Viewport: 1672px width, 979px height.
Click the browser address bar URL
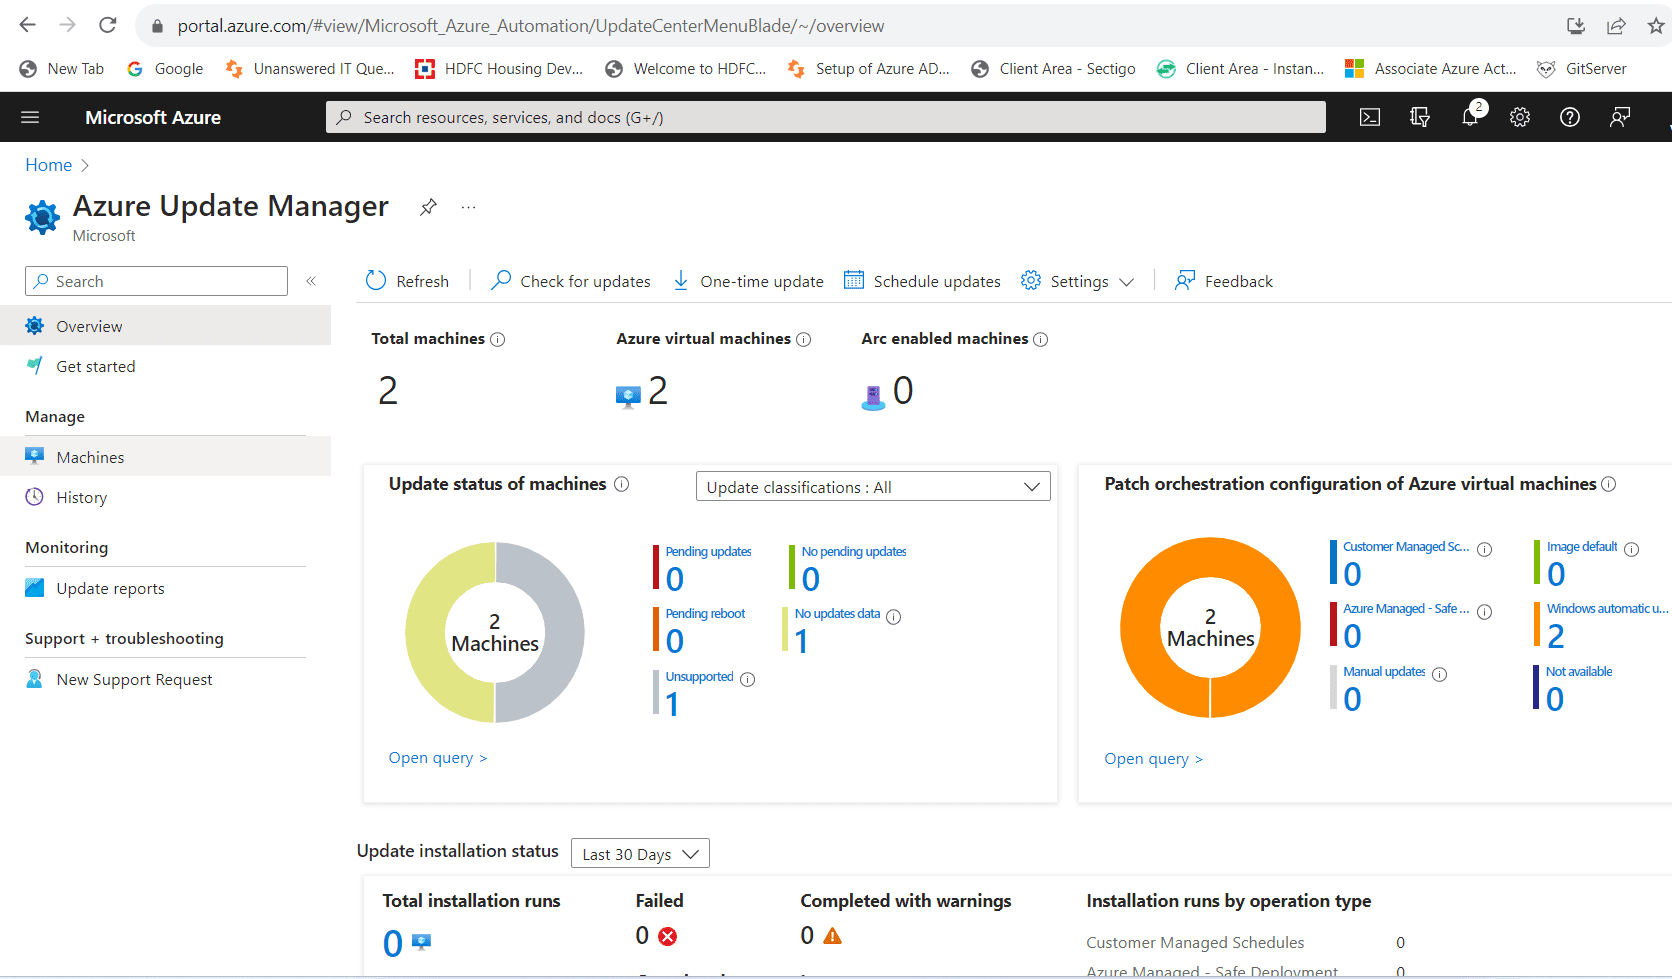click(x=531, y=26)
